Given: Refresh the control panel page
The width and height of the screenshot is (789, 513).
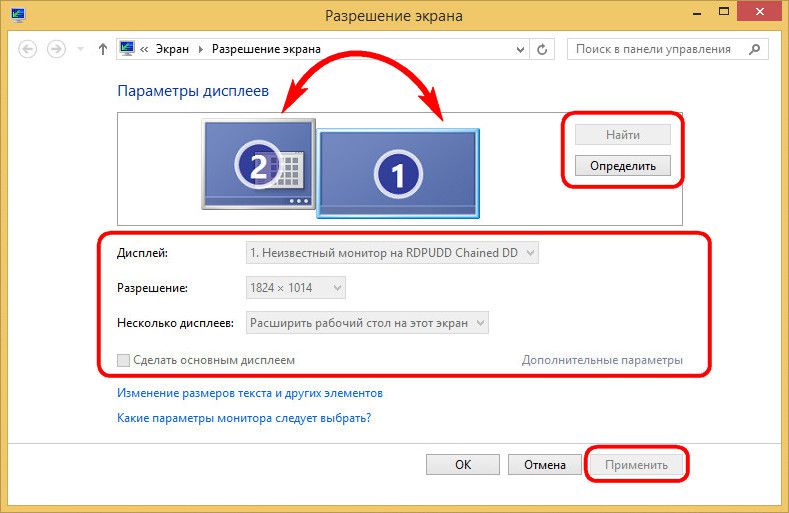Looking at the screenshot, I should [543, 49].
